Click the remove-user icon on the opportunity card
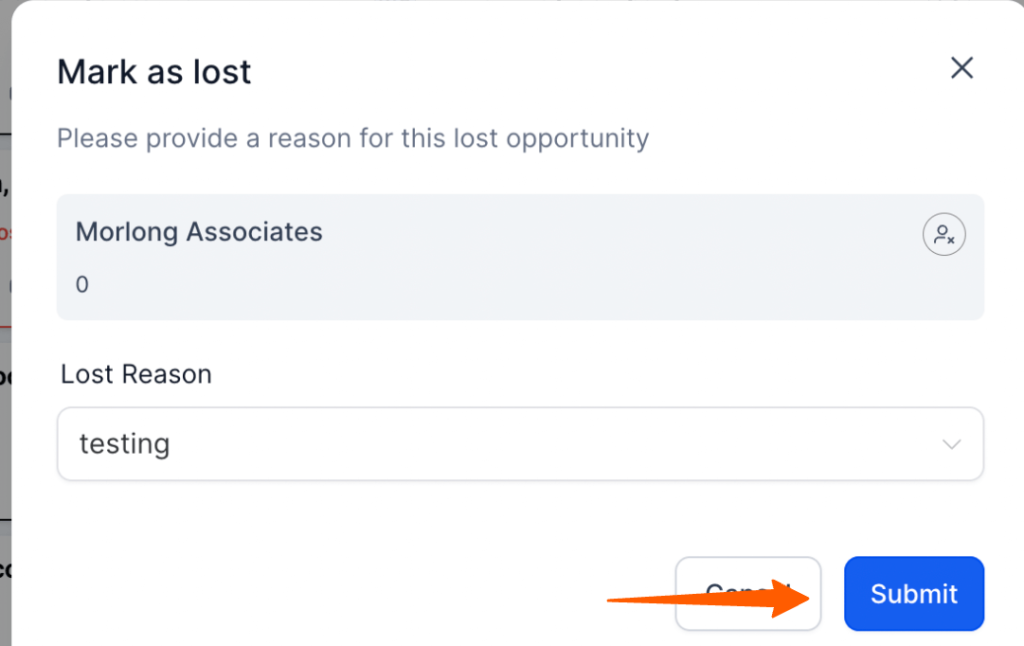1024x646 pixels. (x=943, y=235)
